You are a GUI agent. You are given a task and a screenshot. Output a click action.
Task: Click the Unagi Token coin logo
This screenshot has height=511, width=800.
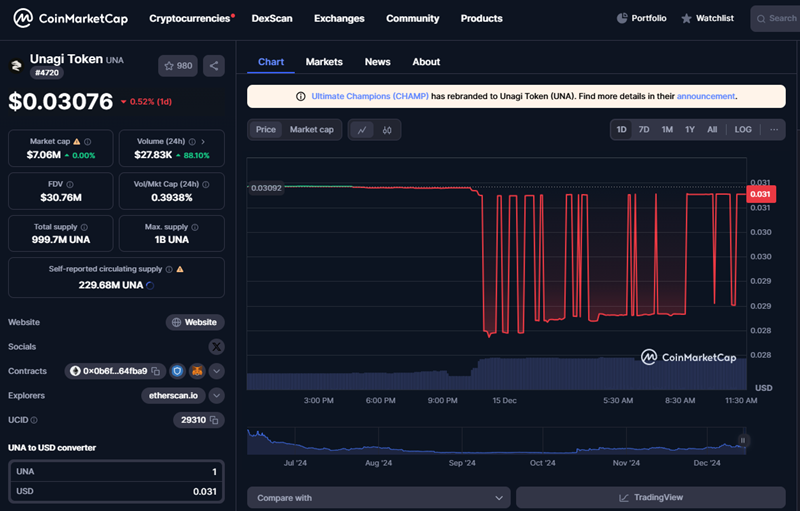(x=16, y=65)
